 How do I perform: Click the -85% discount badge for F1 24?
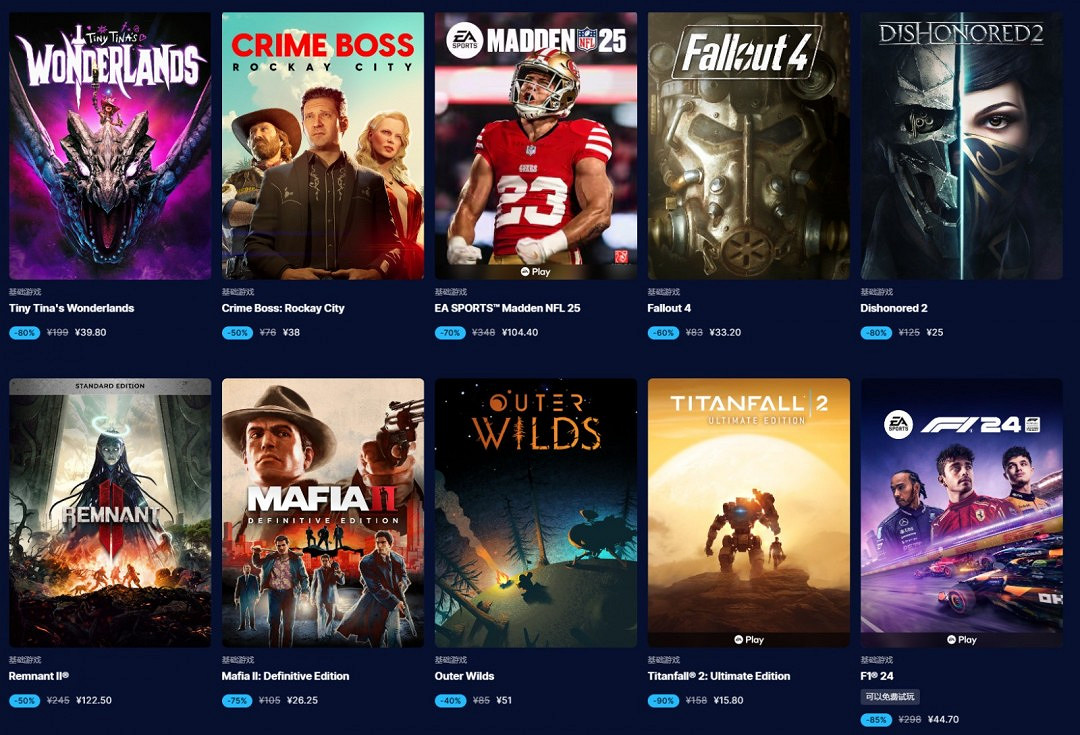coord(876,720)
